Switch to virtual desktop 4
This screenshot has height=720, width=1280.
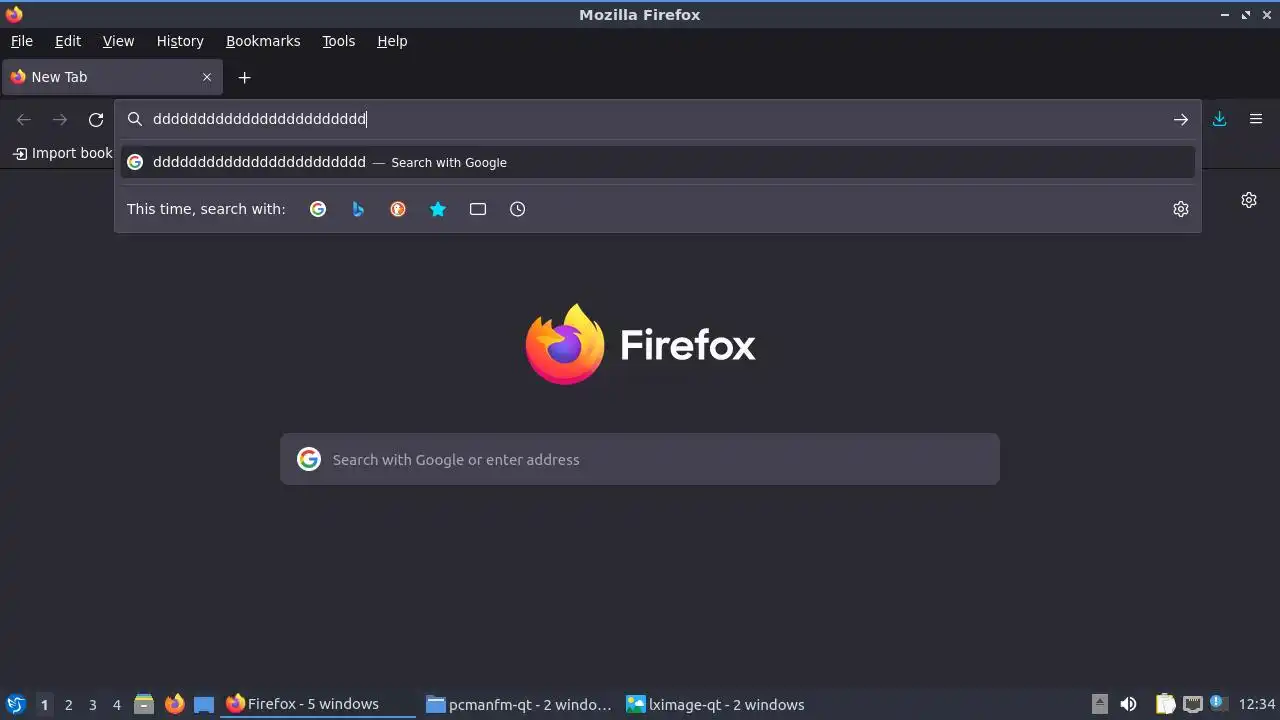pos(116,705)
